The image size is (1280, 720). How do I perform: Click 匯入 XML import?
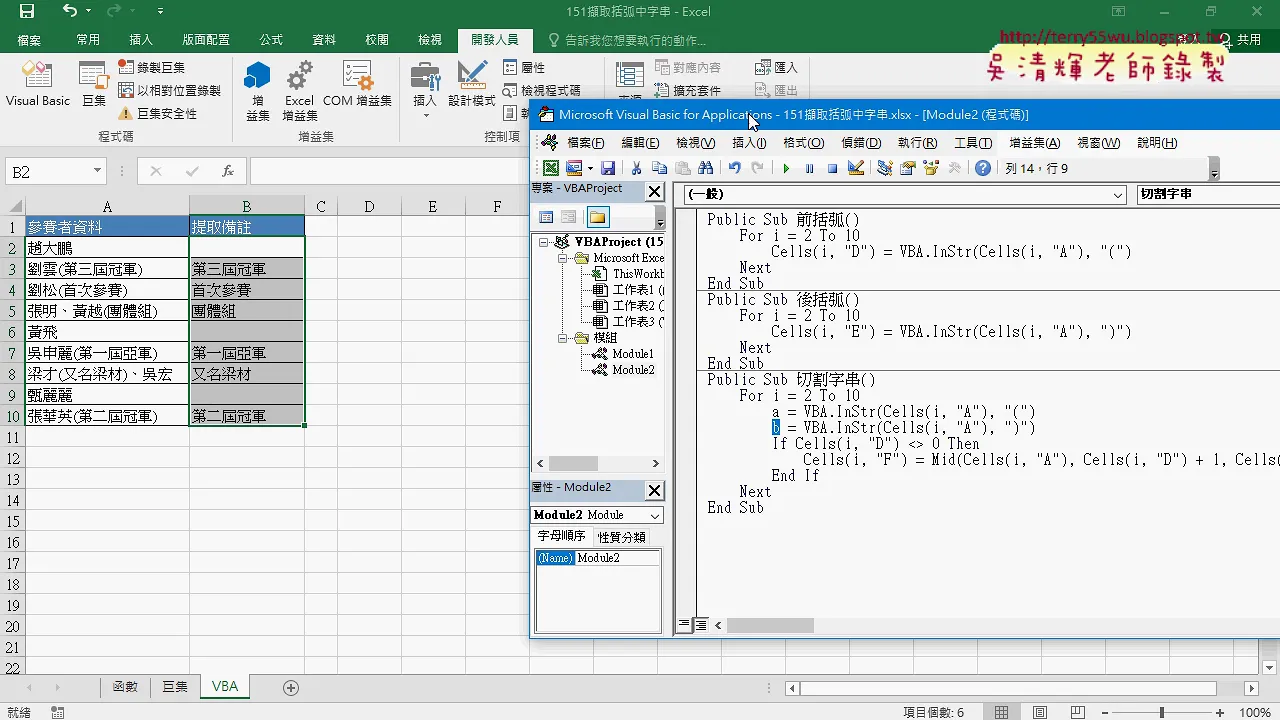(777, 67)
